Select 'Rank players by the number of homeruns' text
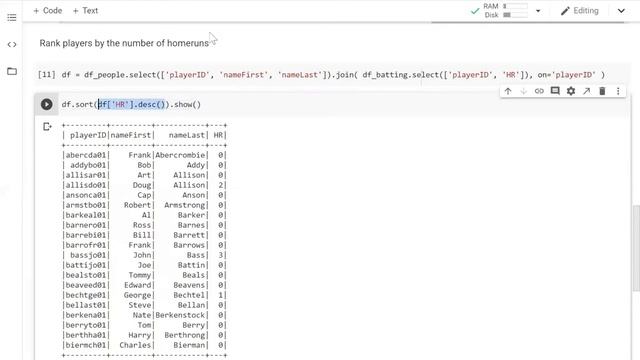640x360 pixels. (x=124, y=43)
